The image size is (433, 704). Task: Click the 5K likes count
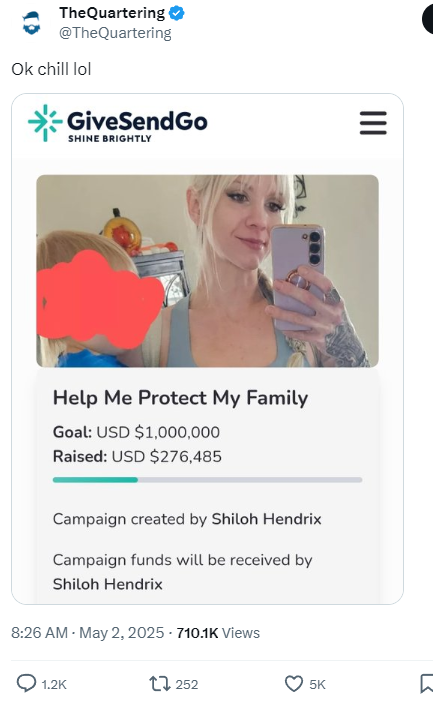tap(317, 684)
